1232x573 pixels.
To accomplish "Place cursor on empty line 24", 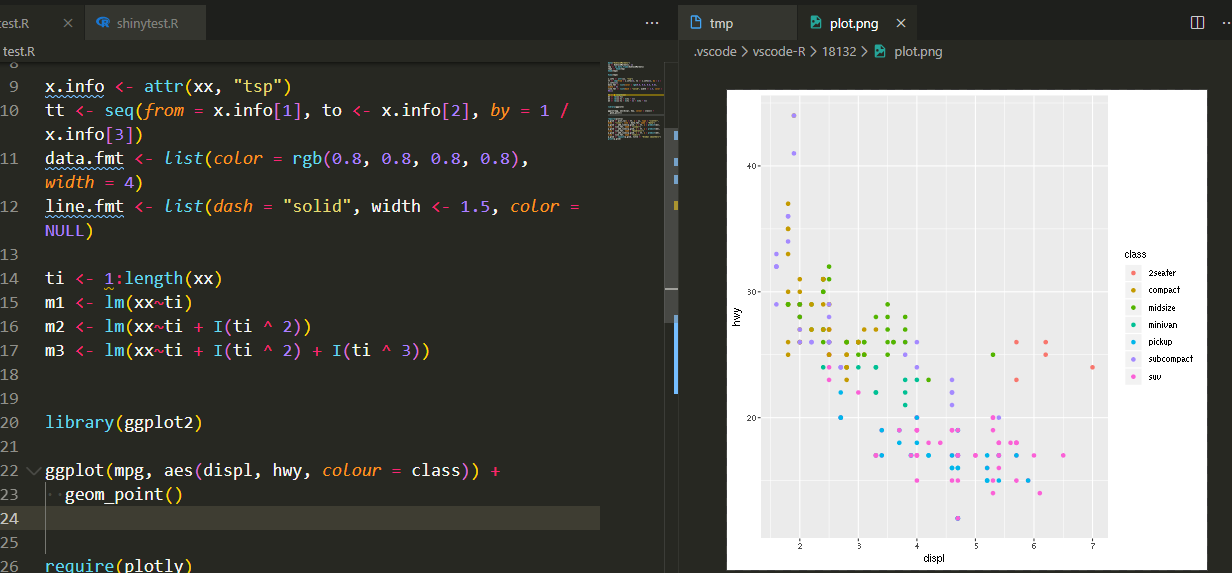I will (x=320, y=518).
